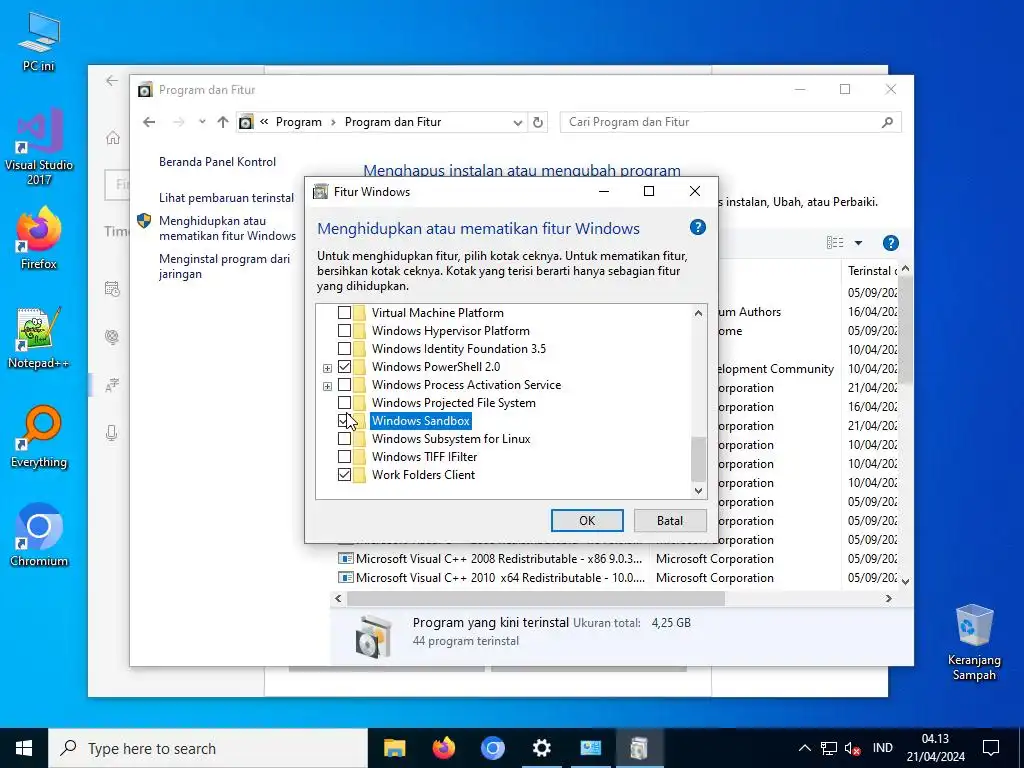Open the notification center icon

click(991, 748)
